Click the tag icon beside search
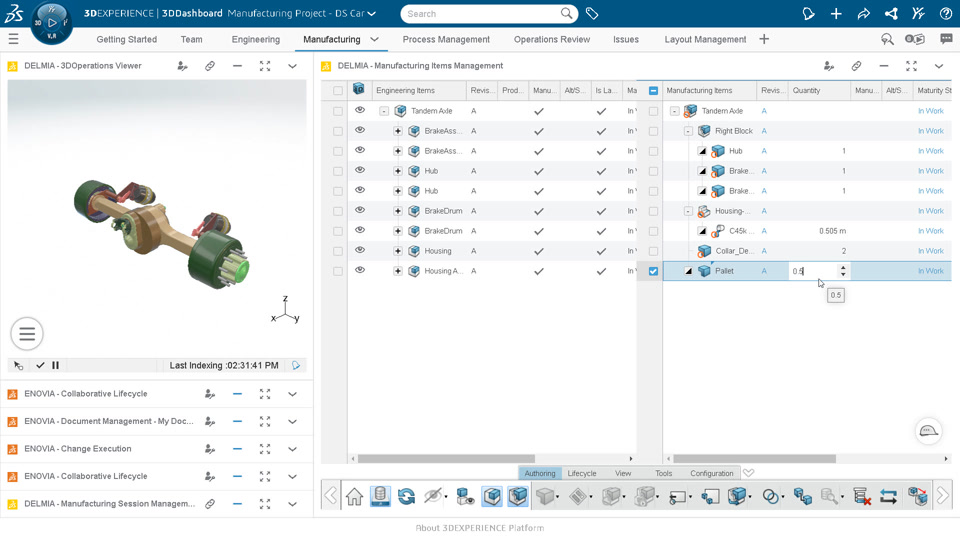 click(x=591, y=13)
